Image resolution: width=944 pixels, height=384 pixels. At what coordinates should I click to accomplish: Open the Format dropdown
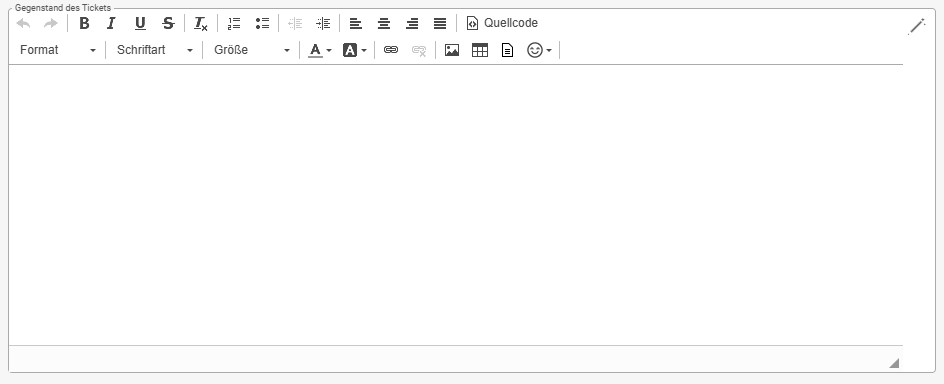58,50
